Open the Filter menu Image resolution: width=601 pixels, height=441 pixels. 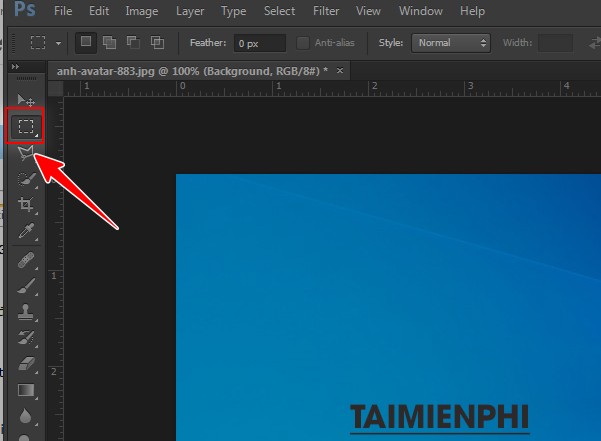tap(326, 11)
